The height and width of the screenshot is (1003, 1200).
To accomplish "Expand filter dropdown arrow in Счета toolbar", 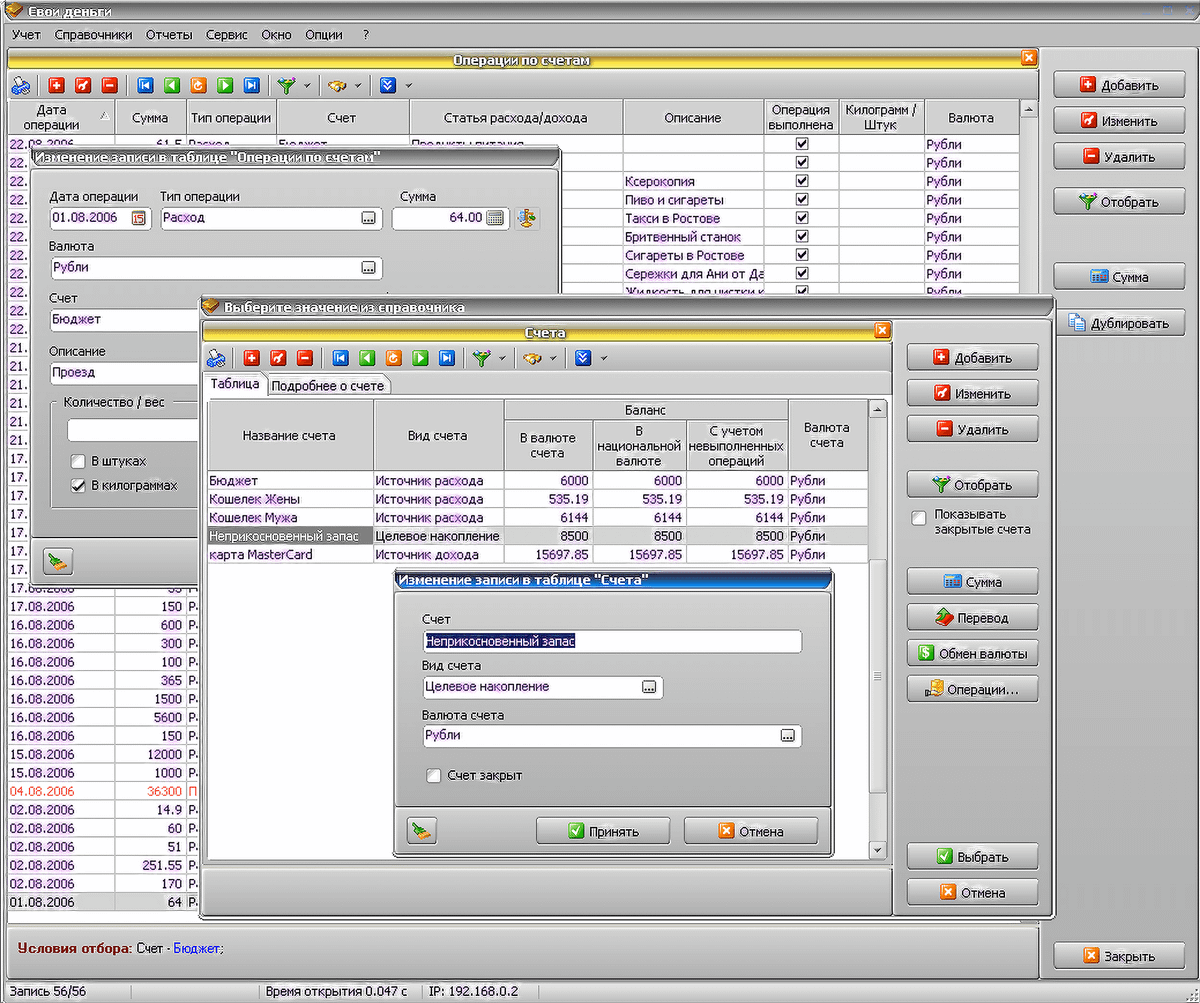I will [502, 358].
